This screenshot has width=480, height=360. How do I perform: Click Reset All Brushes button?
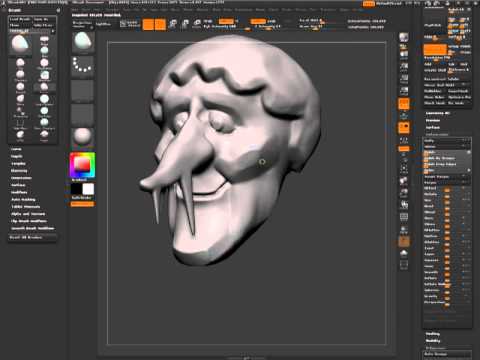(x=32, y=237)
